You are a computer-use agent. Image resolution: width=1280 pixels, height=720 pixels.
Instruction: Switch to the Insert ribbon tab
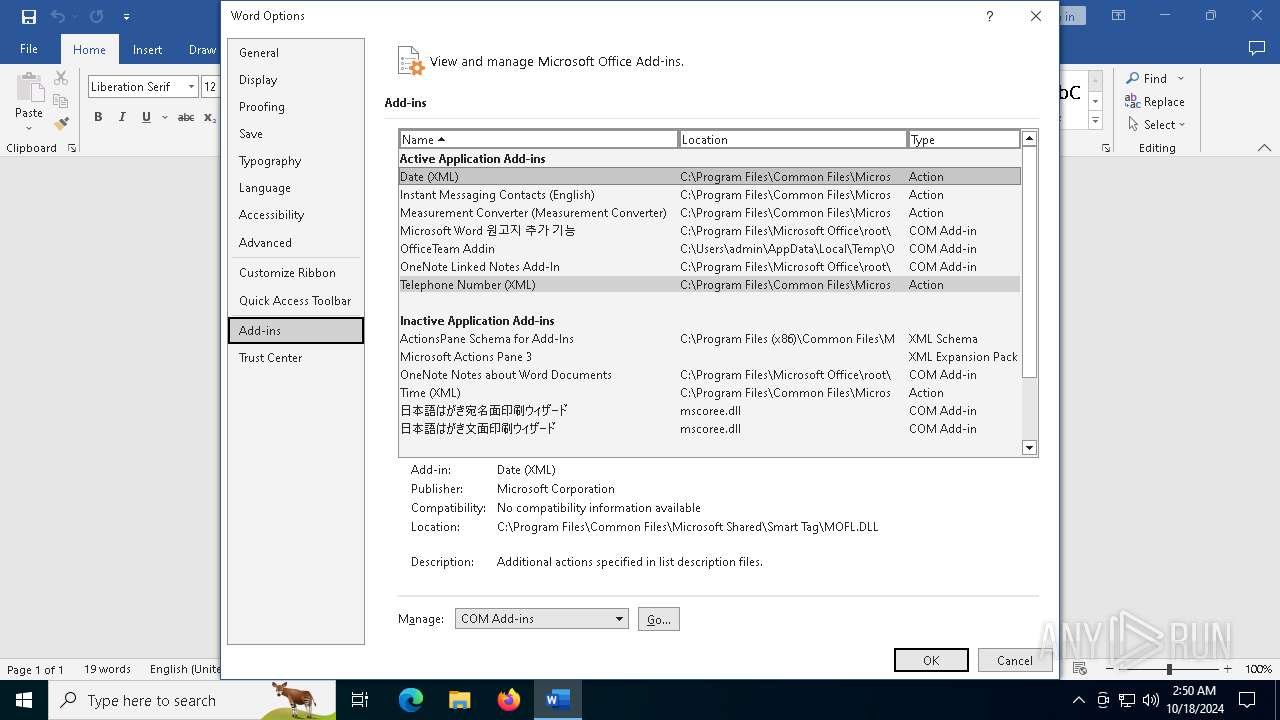pyautogui.click(x=147, y=50)
